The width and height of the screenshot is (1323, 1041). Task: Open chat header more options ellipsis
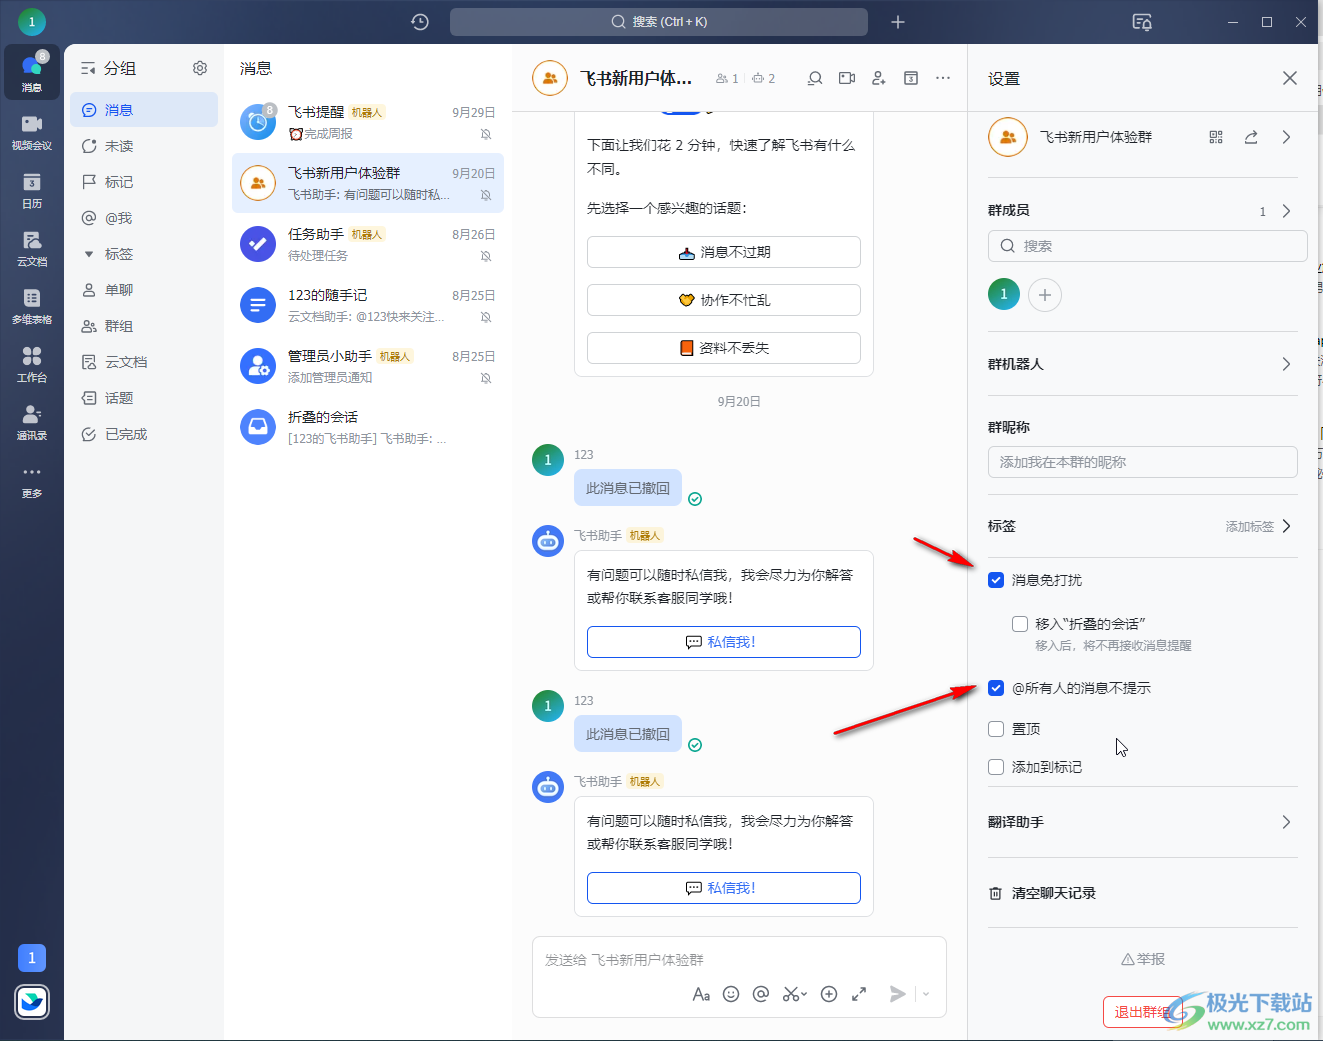click(943, 78)
